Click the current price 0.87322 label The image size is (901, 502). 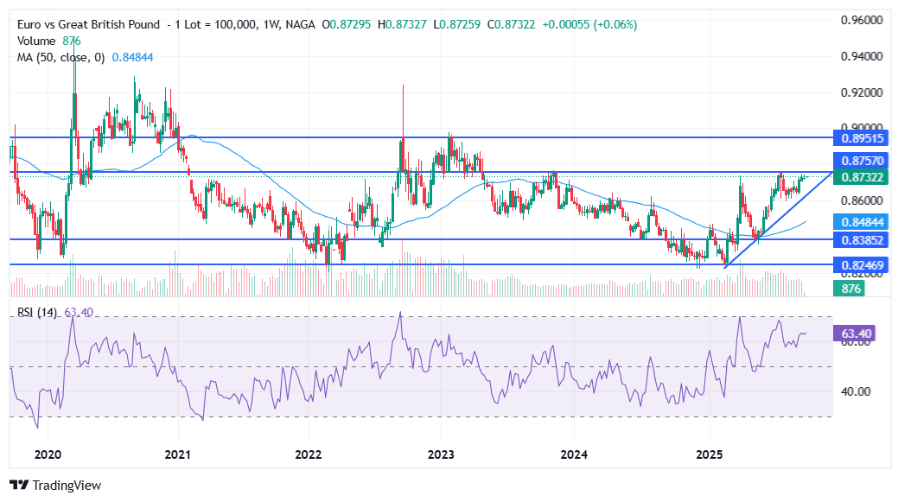point(862,177)
